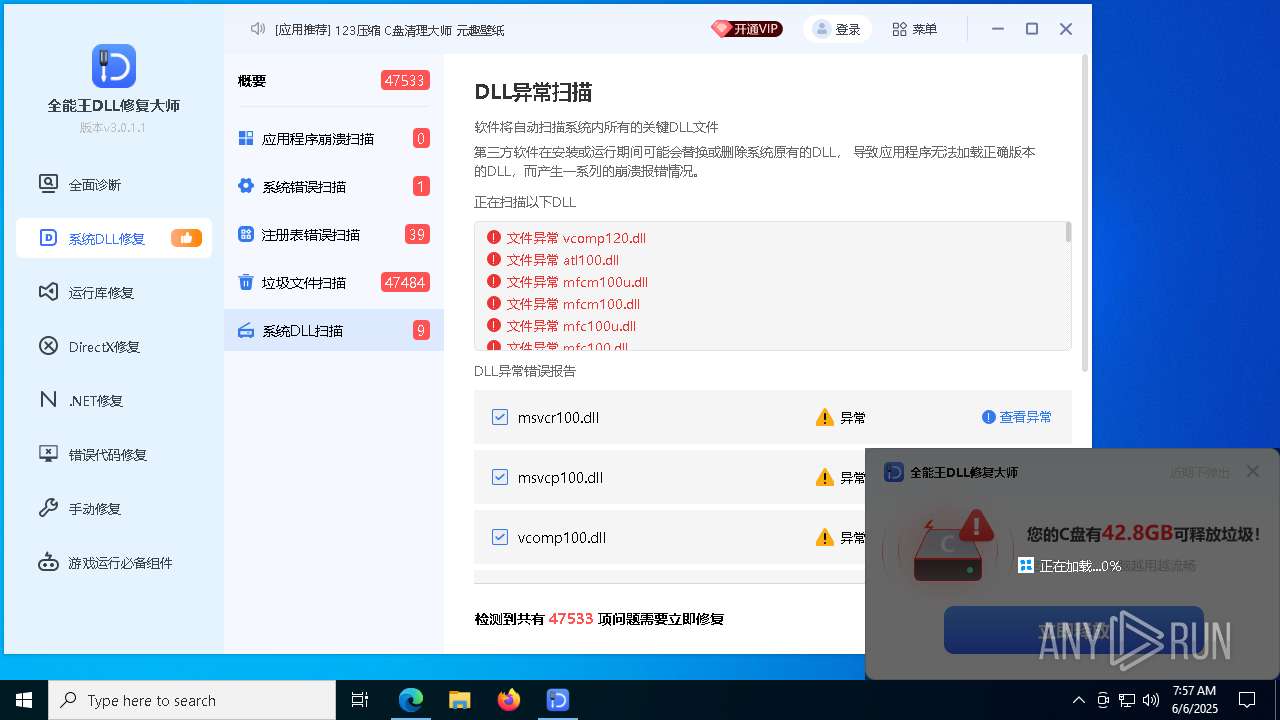Click the 运行库修复 icon
The width and height of the screenshot is (1280, 720).
(x=48, y=292)
